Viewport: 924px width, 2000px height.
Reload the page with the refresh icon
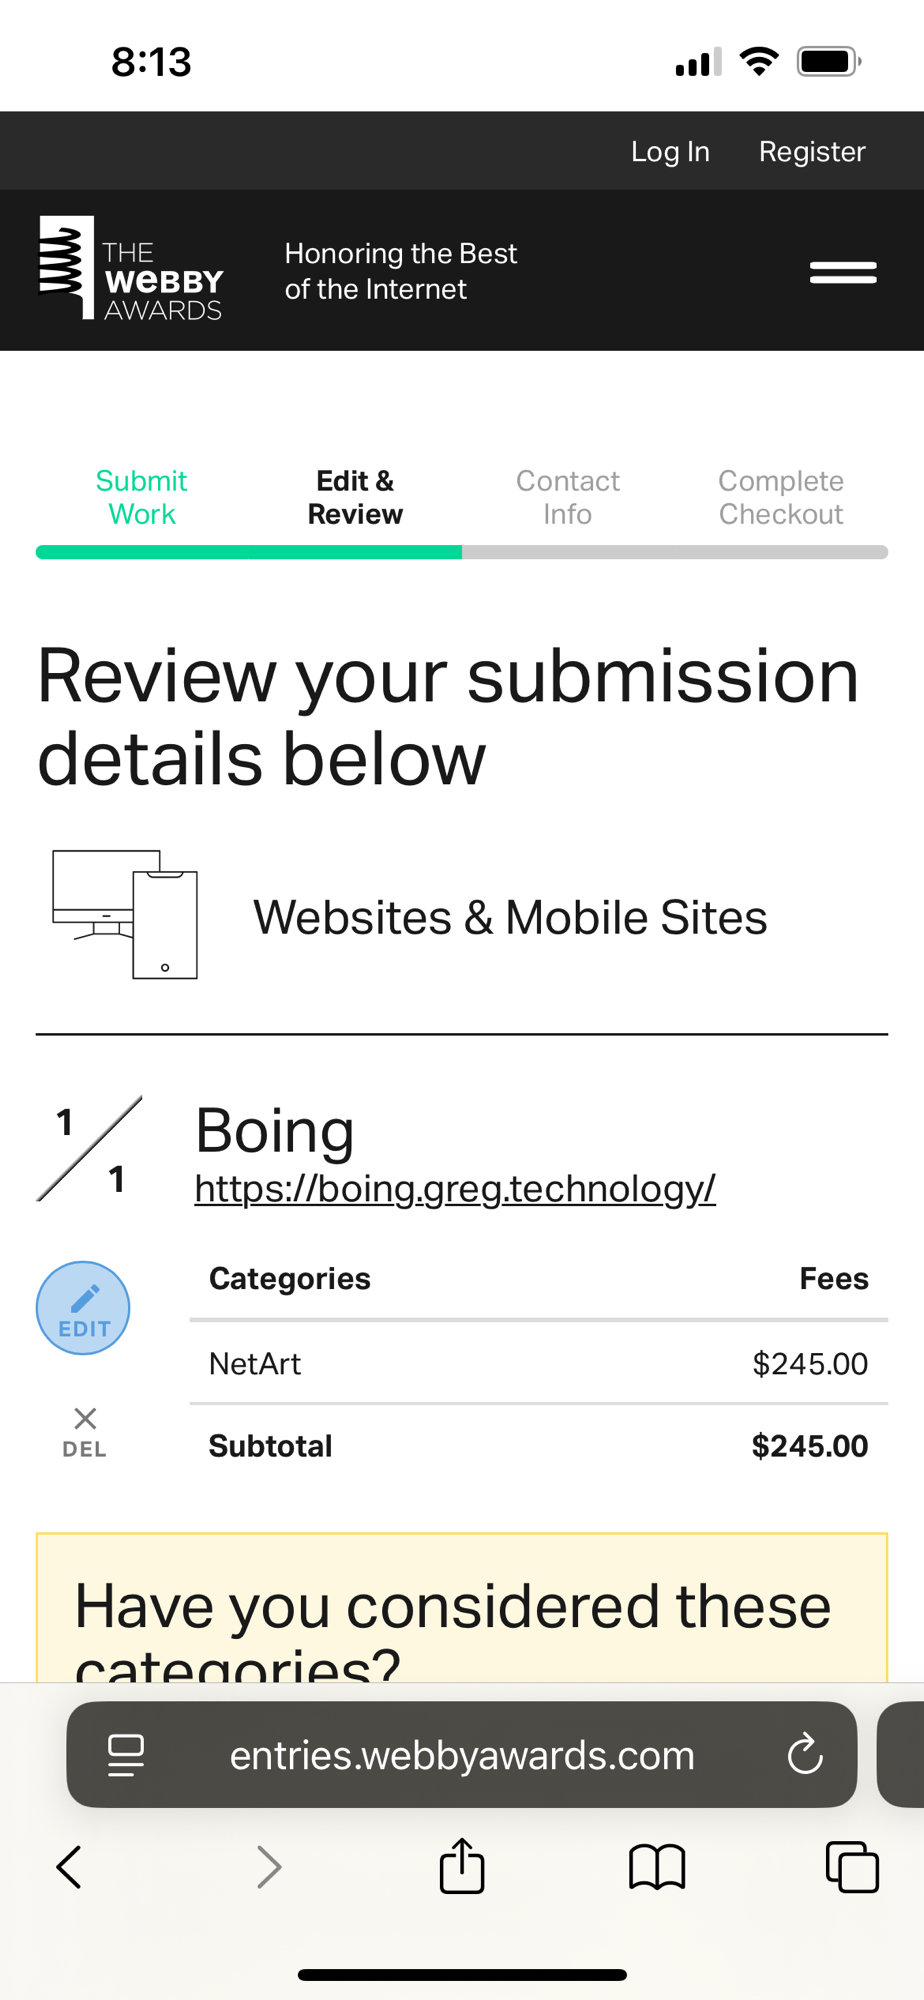click(804, 1754)
